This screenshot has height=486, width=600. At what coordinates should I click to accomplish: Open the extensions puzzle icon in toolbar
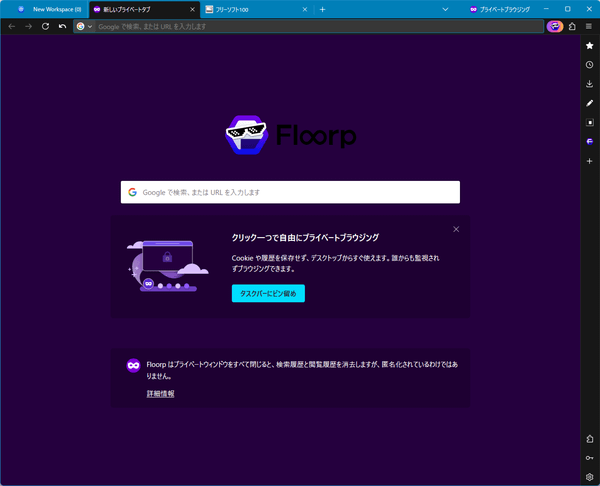click(x=572, y=26)
